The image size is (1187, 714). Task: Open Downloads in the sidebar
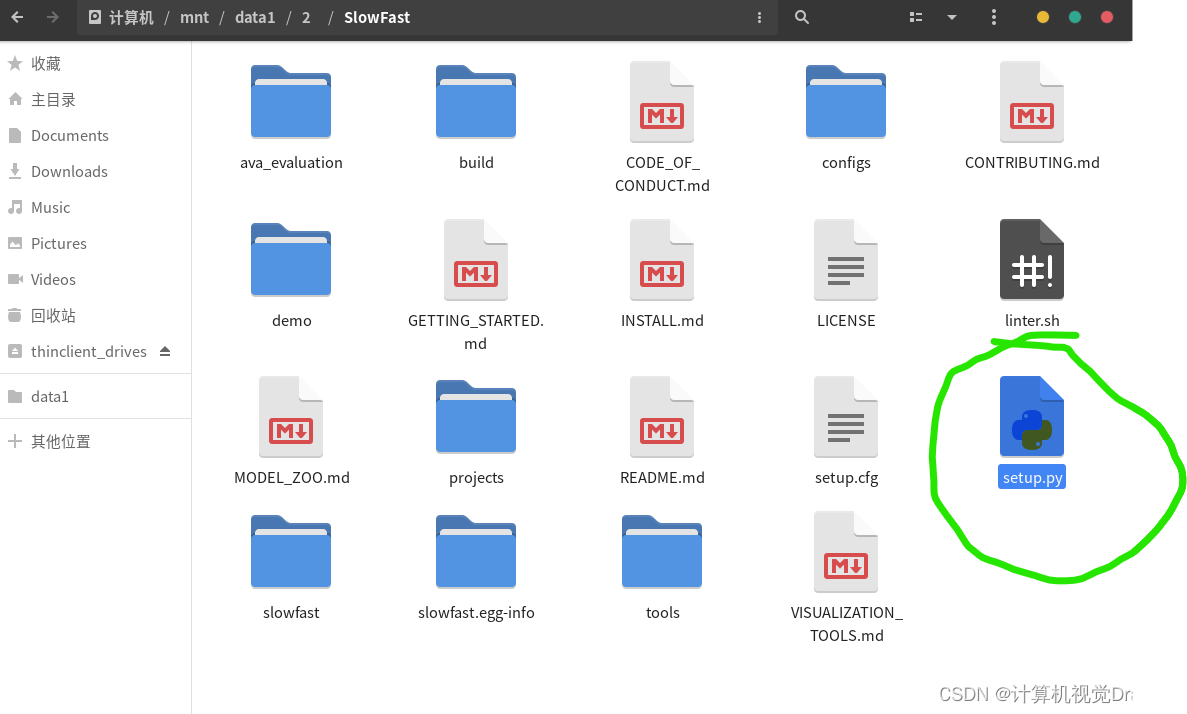point(95,171)
